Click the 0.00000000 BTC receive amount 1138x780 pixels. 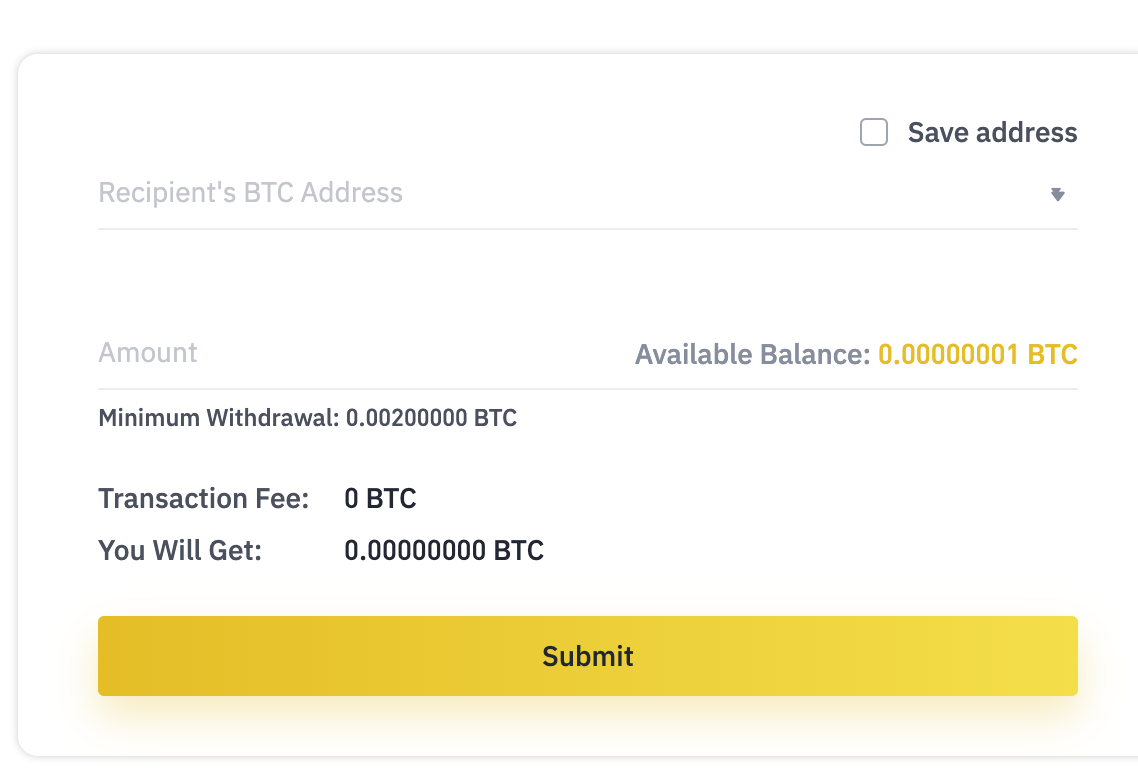[444, 550]
